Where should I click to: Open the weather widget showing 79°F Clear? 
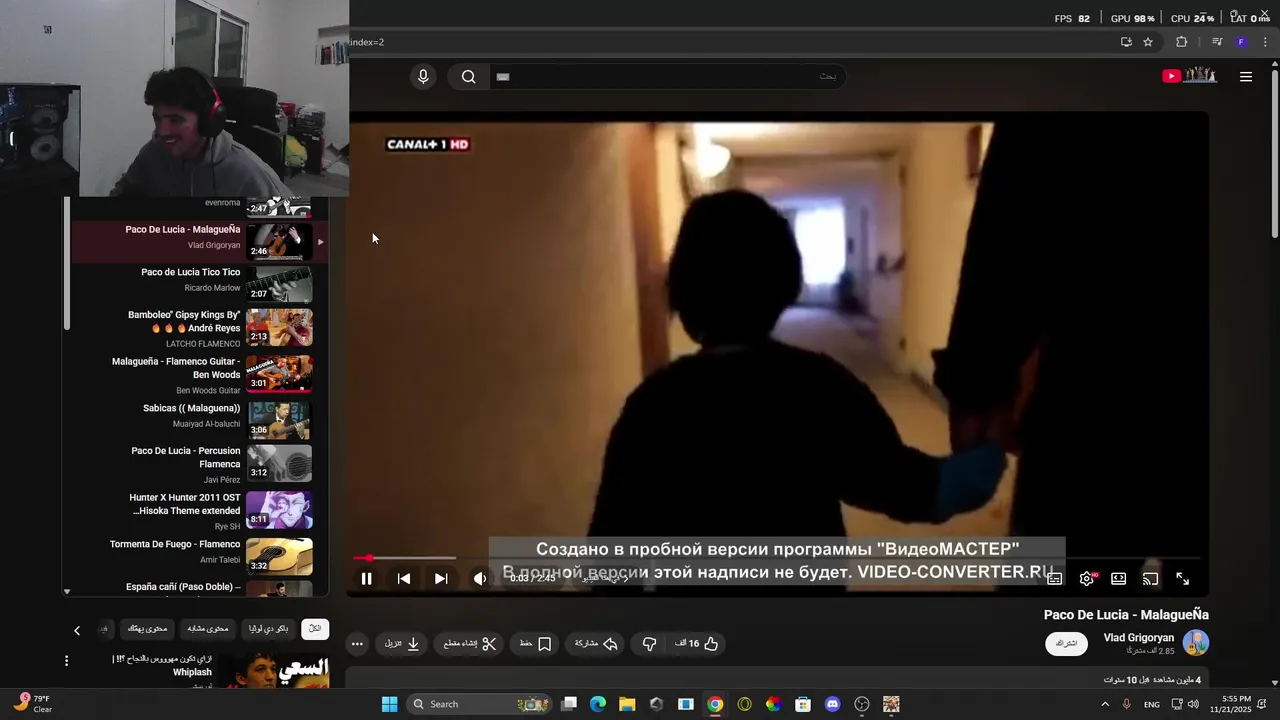pyautogui.click(x=33, y=704)
